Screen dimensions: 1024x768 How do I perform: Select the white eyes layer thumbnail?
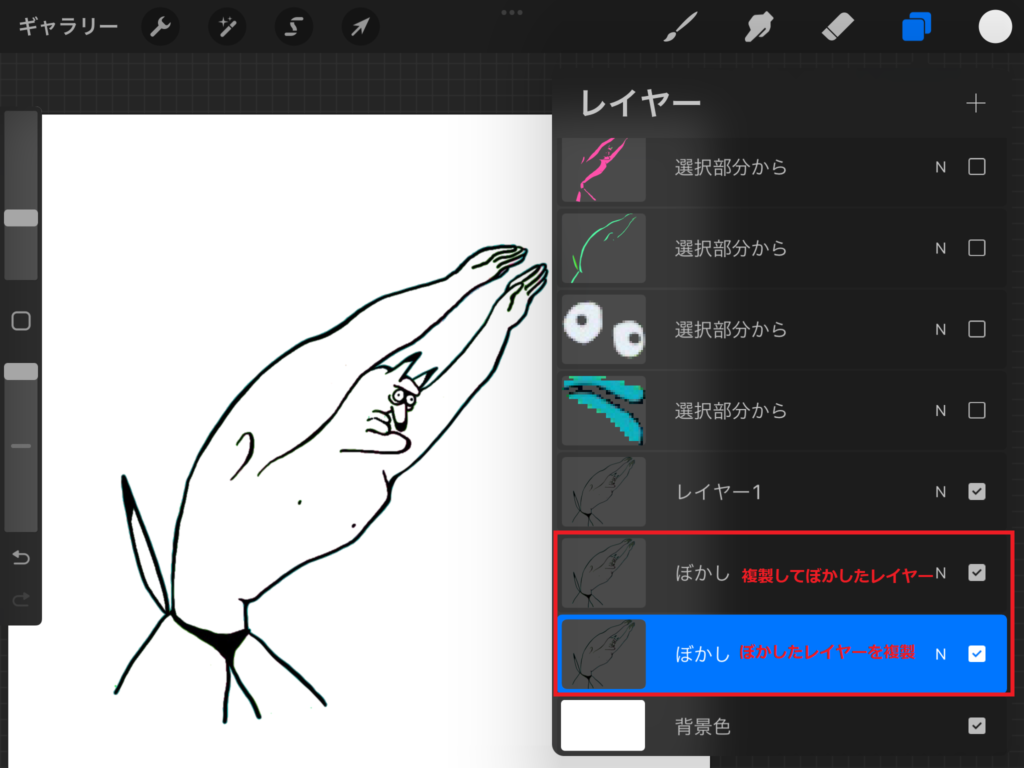(x=603, y=329)
